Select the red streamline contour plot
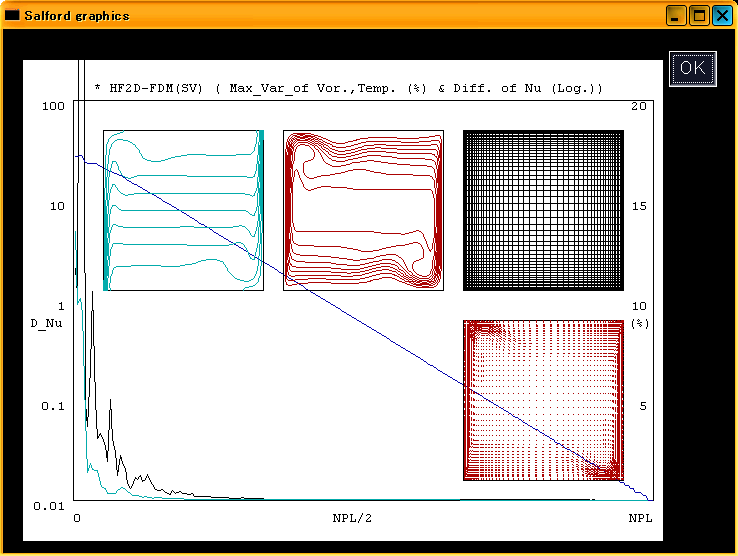738x556 pixels. [x=363, y=210]
